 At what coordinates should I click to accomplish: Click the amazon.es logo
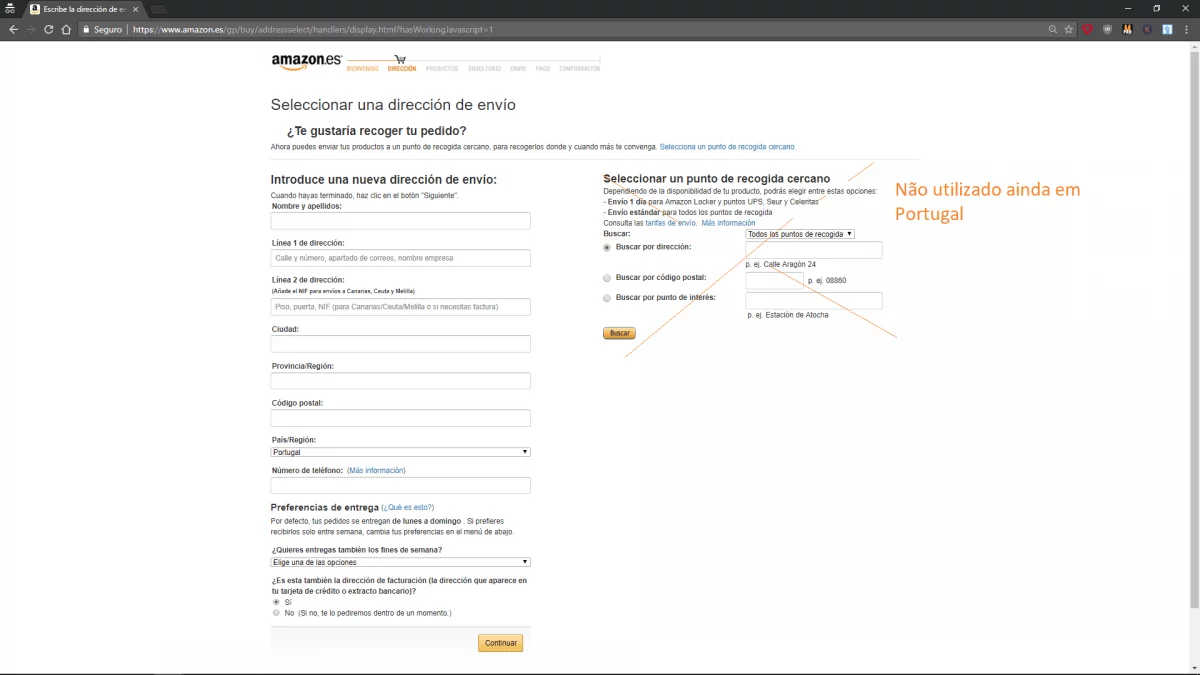click(306, 60)
